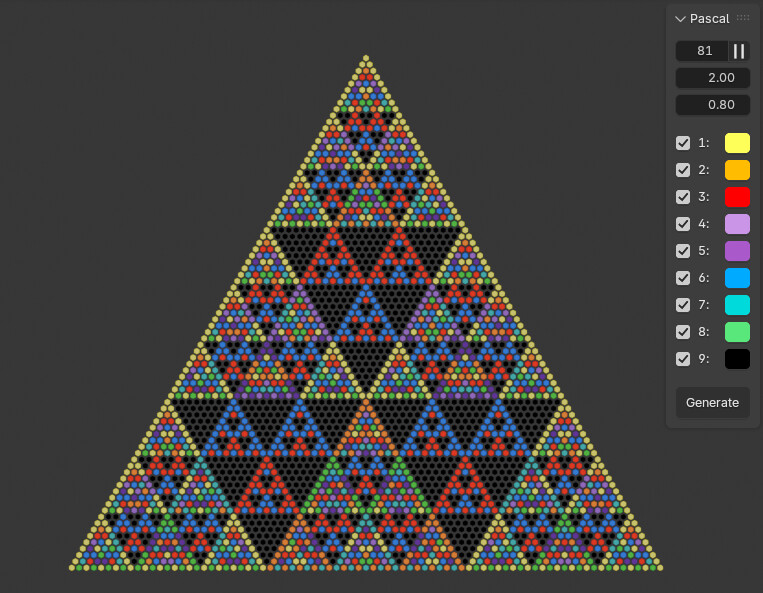Uncheck the checkbox for color 6
This screenshot has height=593, width=763.
683,278
